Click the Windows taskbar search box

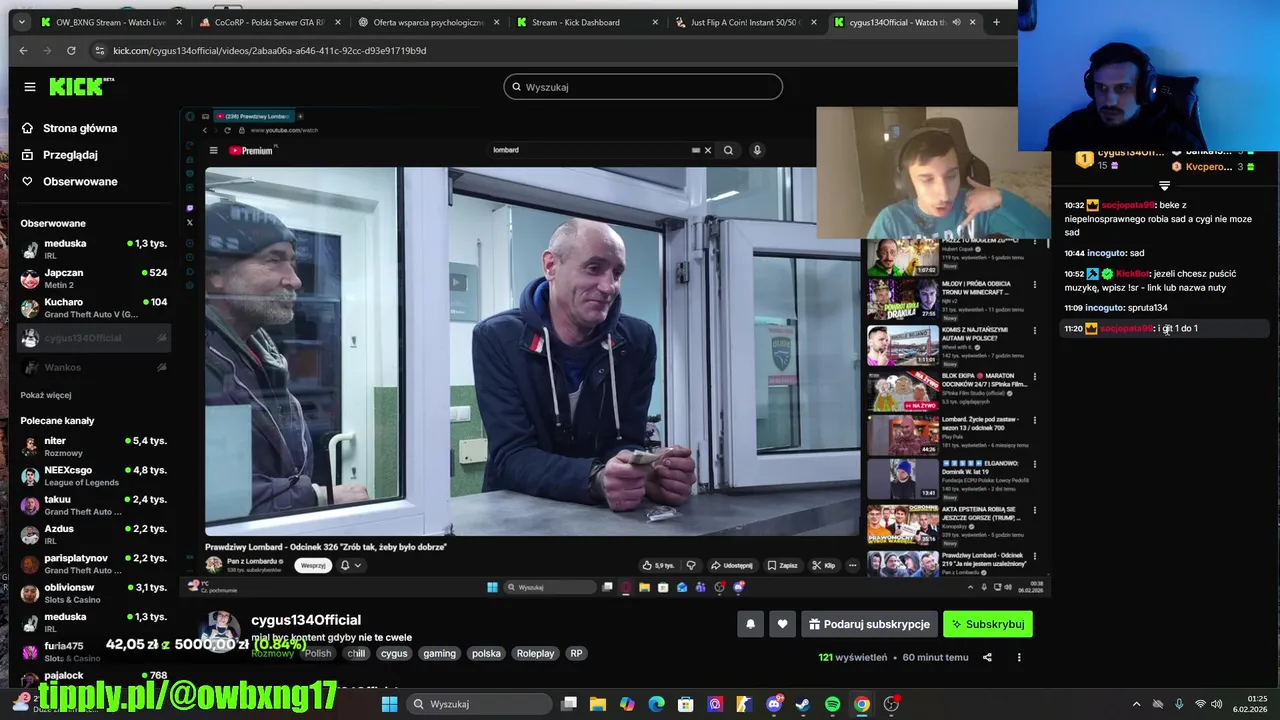(x=478, y=704)
